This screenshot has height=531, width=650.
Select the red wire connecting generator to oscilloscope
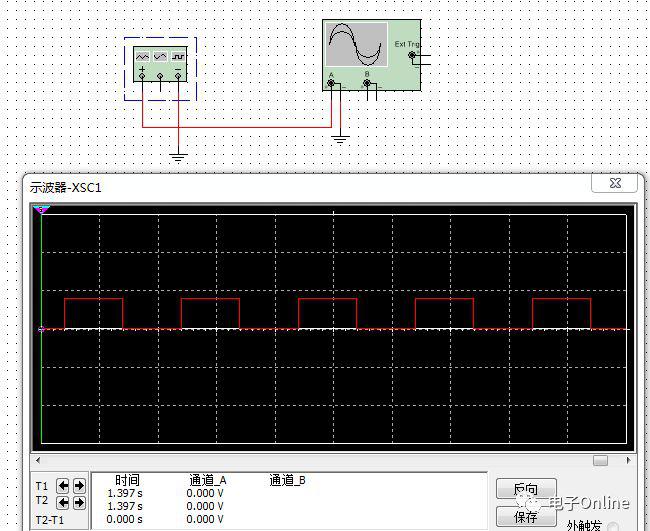[x=240, y=127]
